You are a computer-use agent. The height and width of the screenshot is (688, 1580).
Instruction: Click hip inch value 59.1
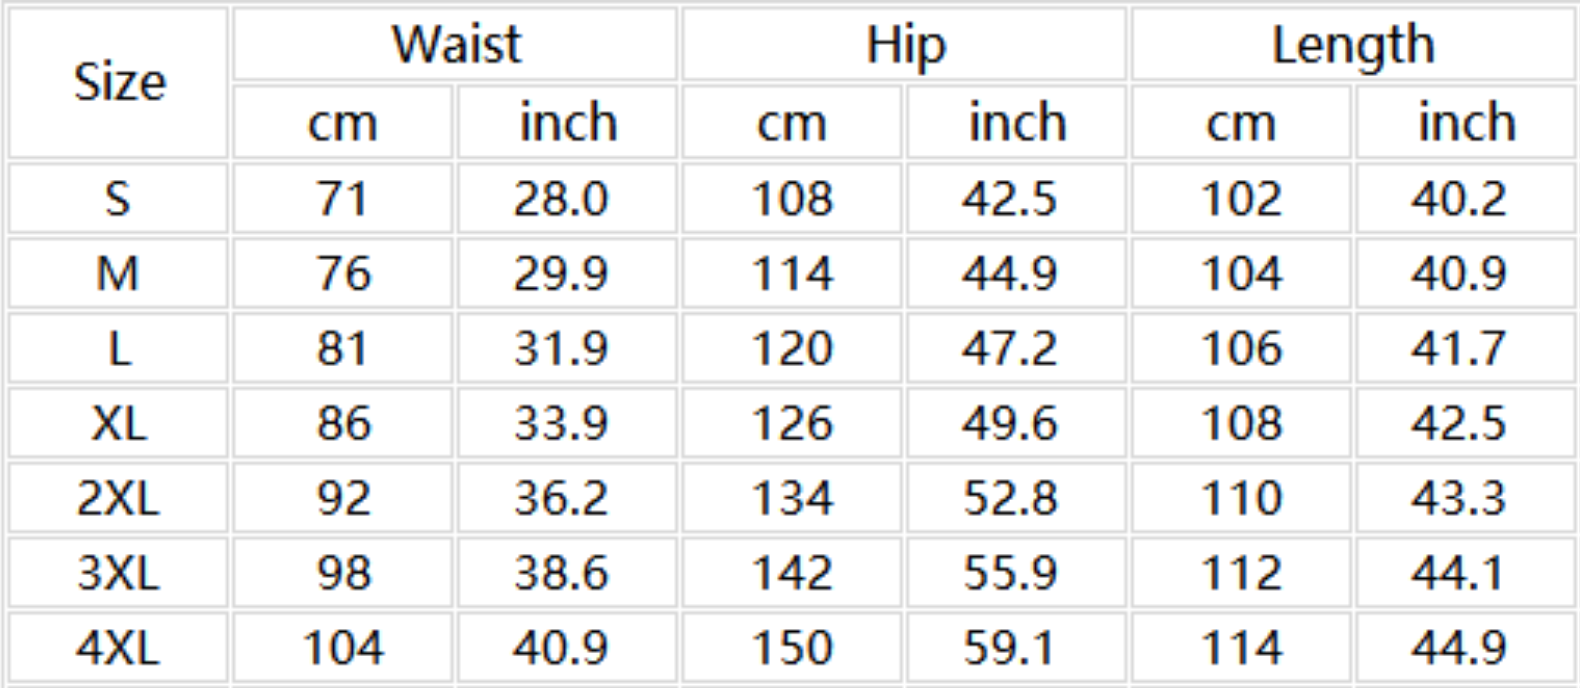click(1010, 648)
